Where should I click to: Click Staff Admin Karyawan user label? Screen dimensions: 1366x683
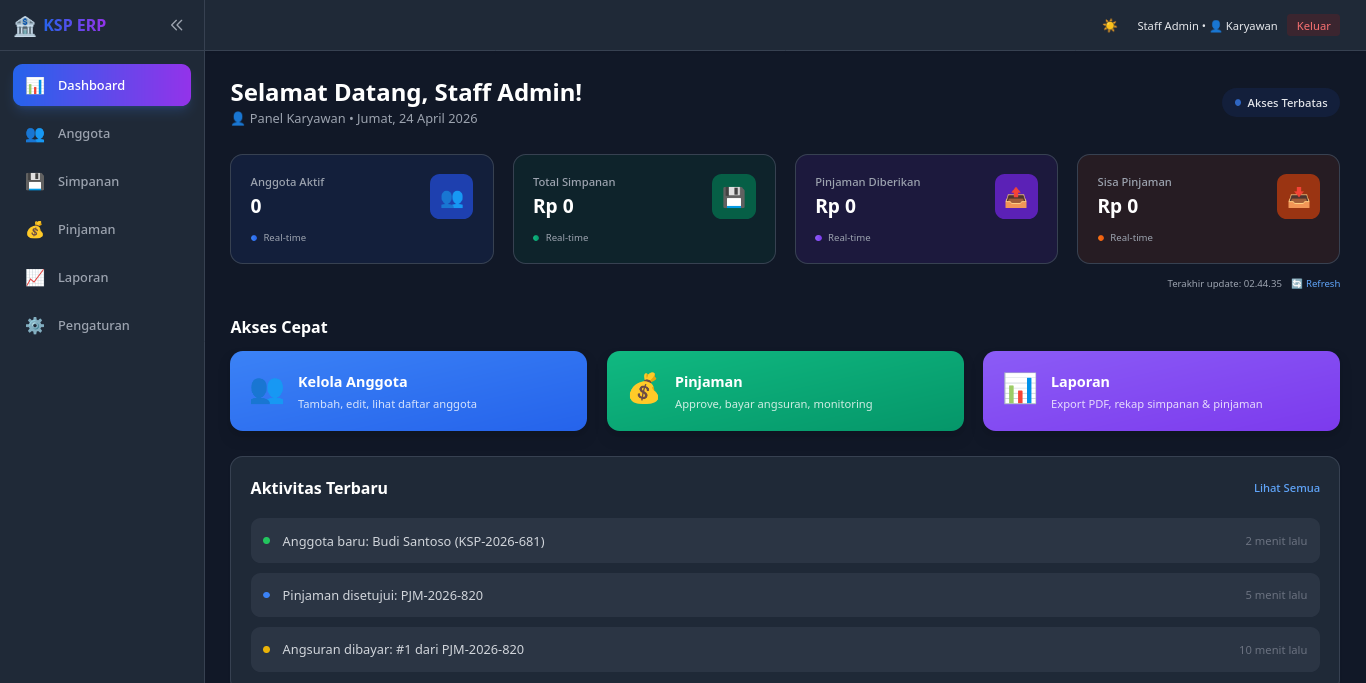(1207, 26)
